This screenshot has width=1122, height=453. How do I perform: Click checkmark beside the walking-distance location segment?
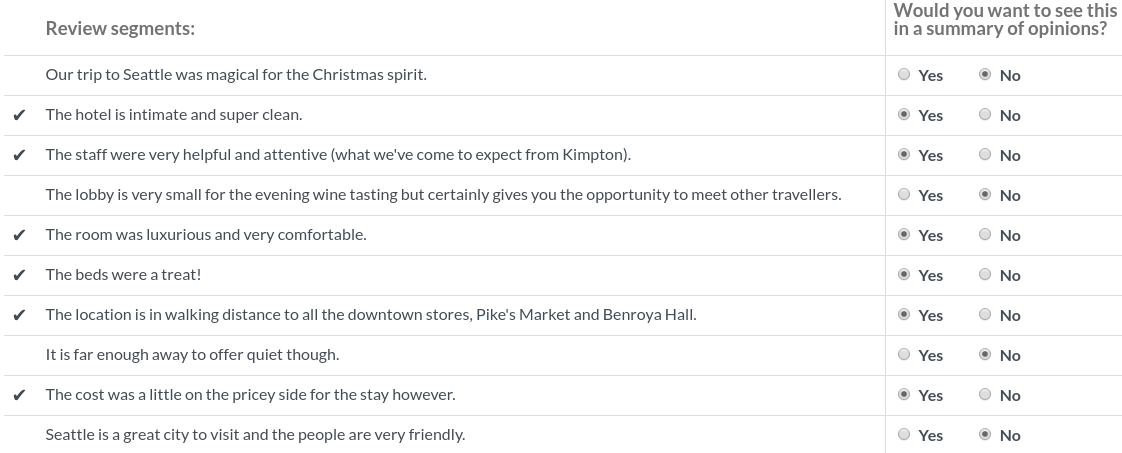click(x=19, y=316)
